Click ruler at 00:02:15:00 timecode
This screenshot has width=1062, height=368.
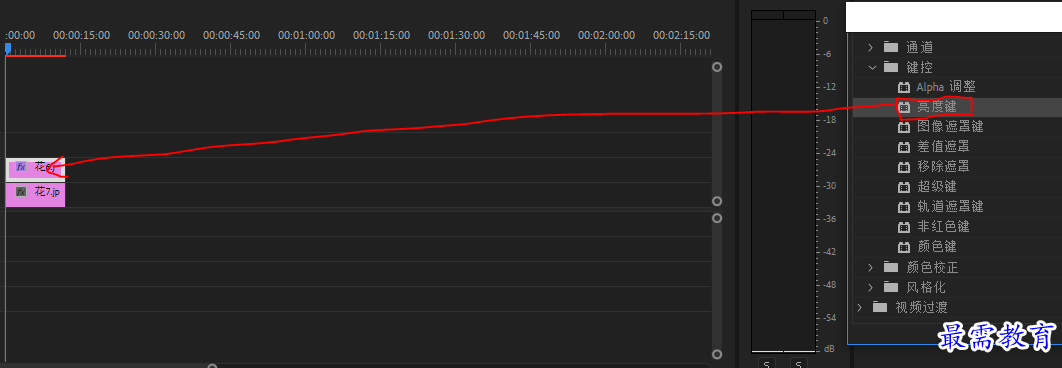coord(681,35)
